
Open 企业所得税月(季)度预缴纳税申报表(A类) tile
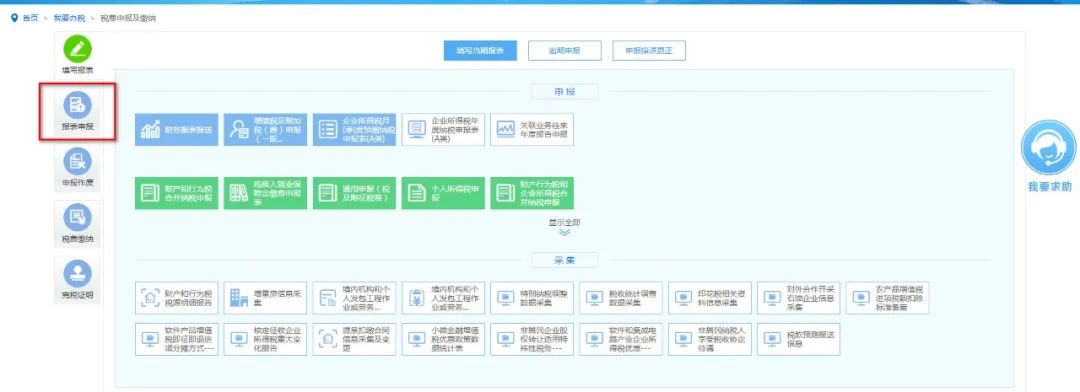click(x=354, y=130)
